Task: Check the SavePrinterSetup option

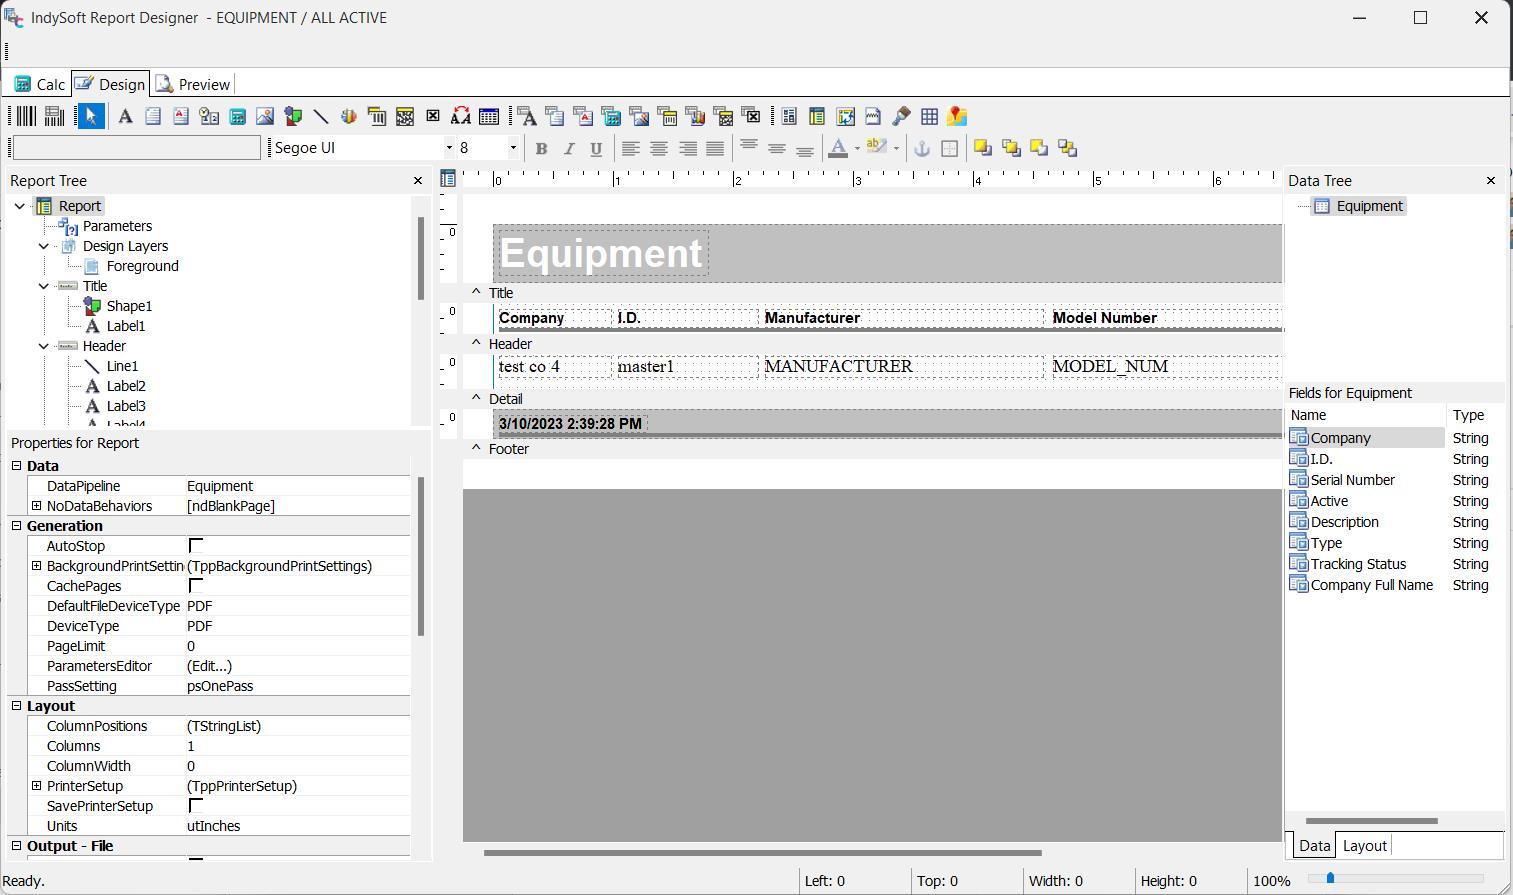Action: pyautogui.click(x=196, y=806)
